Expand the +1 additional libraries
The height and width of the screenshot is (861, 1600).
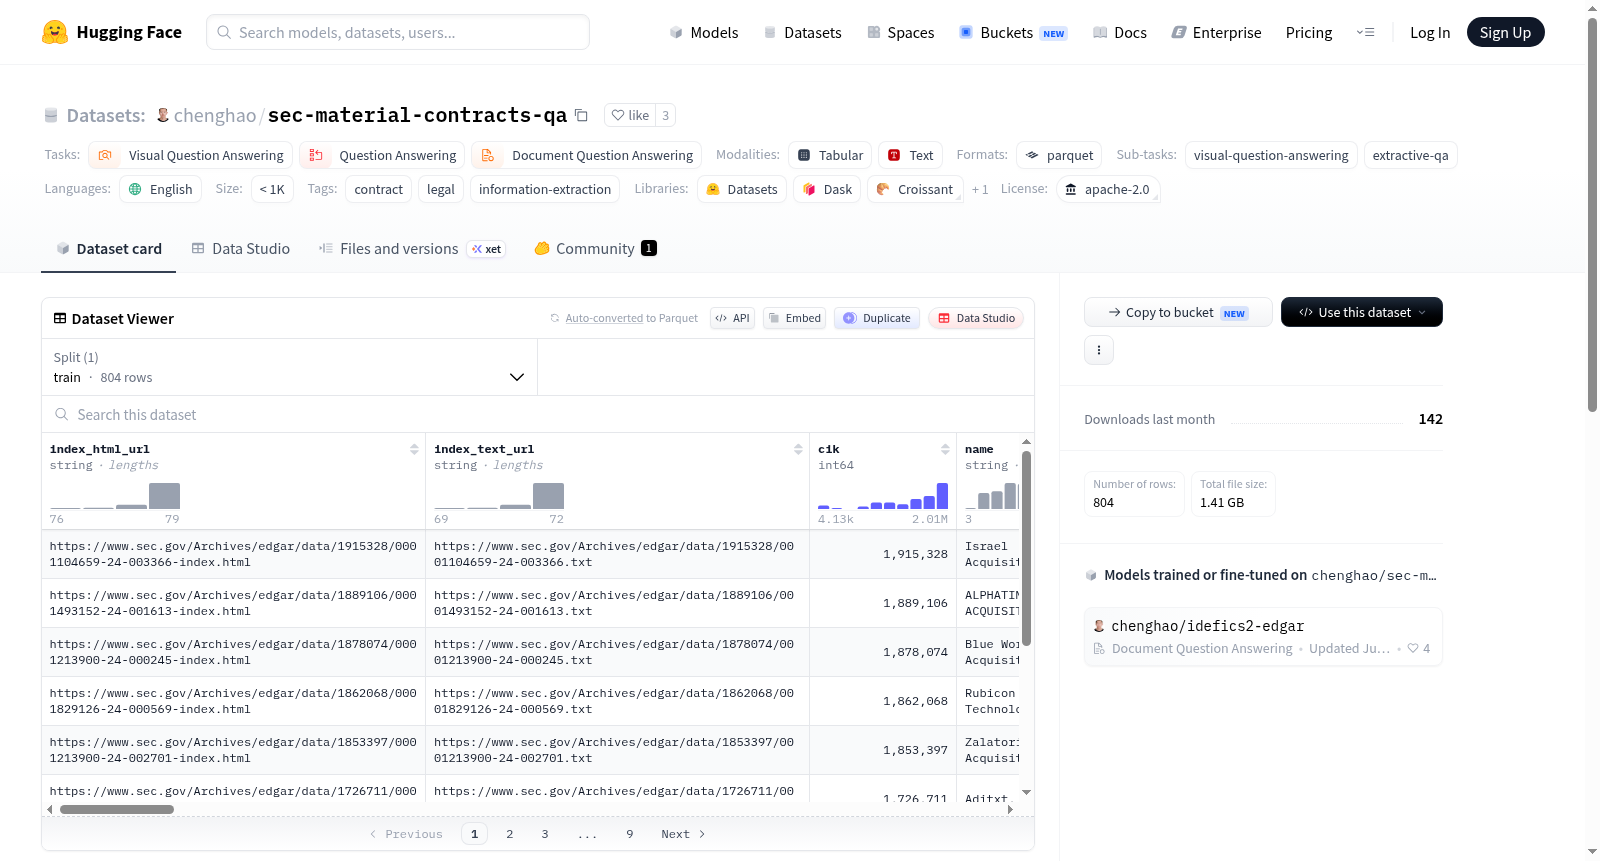pyautogui.click(x=980, y=189)
